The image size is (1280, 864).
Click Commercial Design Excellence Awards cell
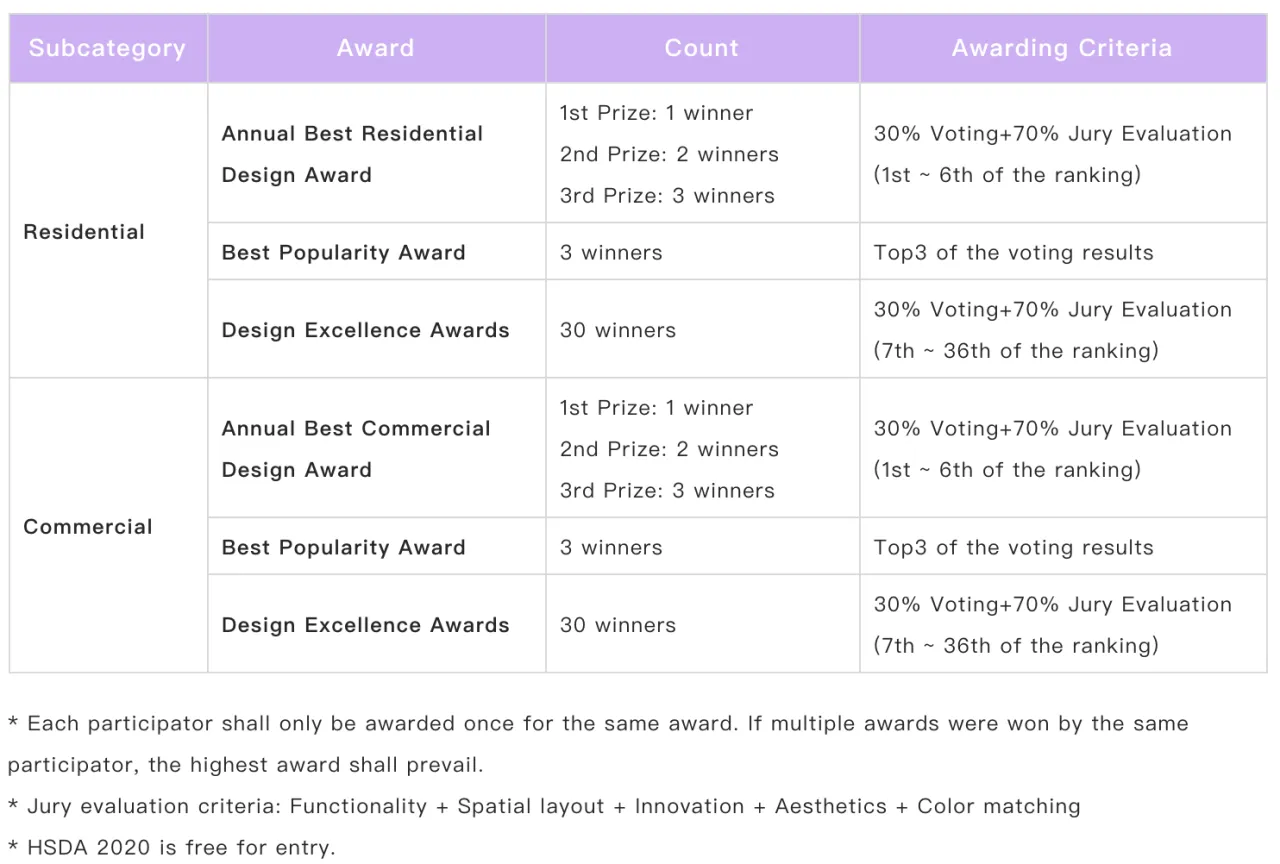366,625
